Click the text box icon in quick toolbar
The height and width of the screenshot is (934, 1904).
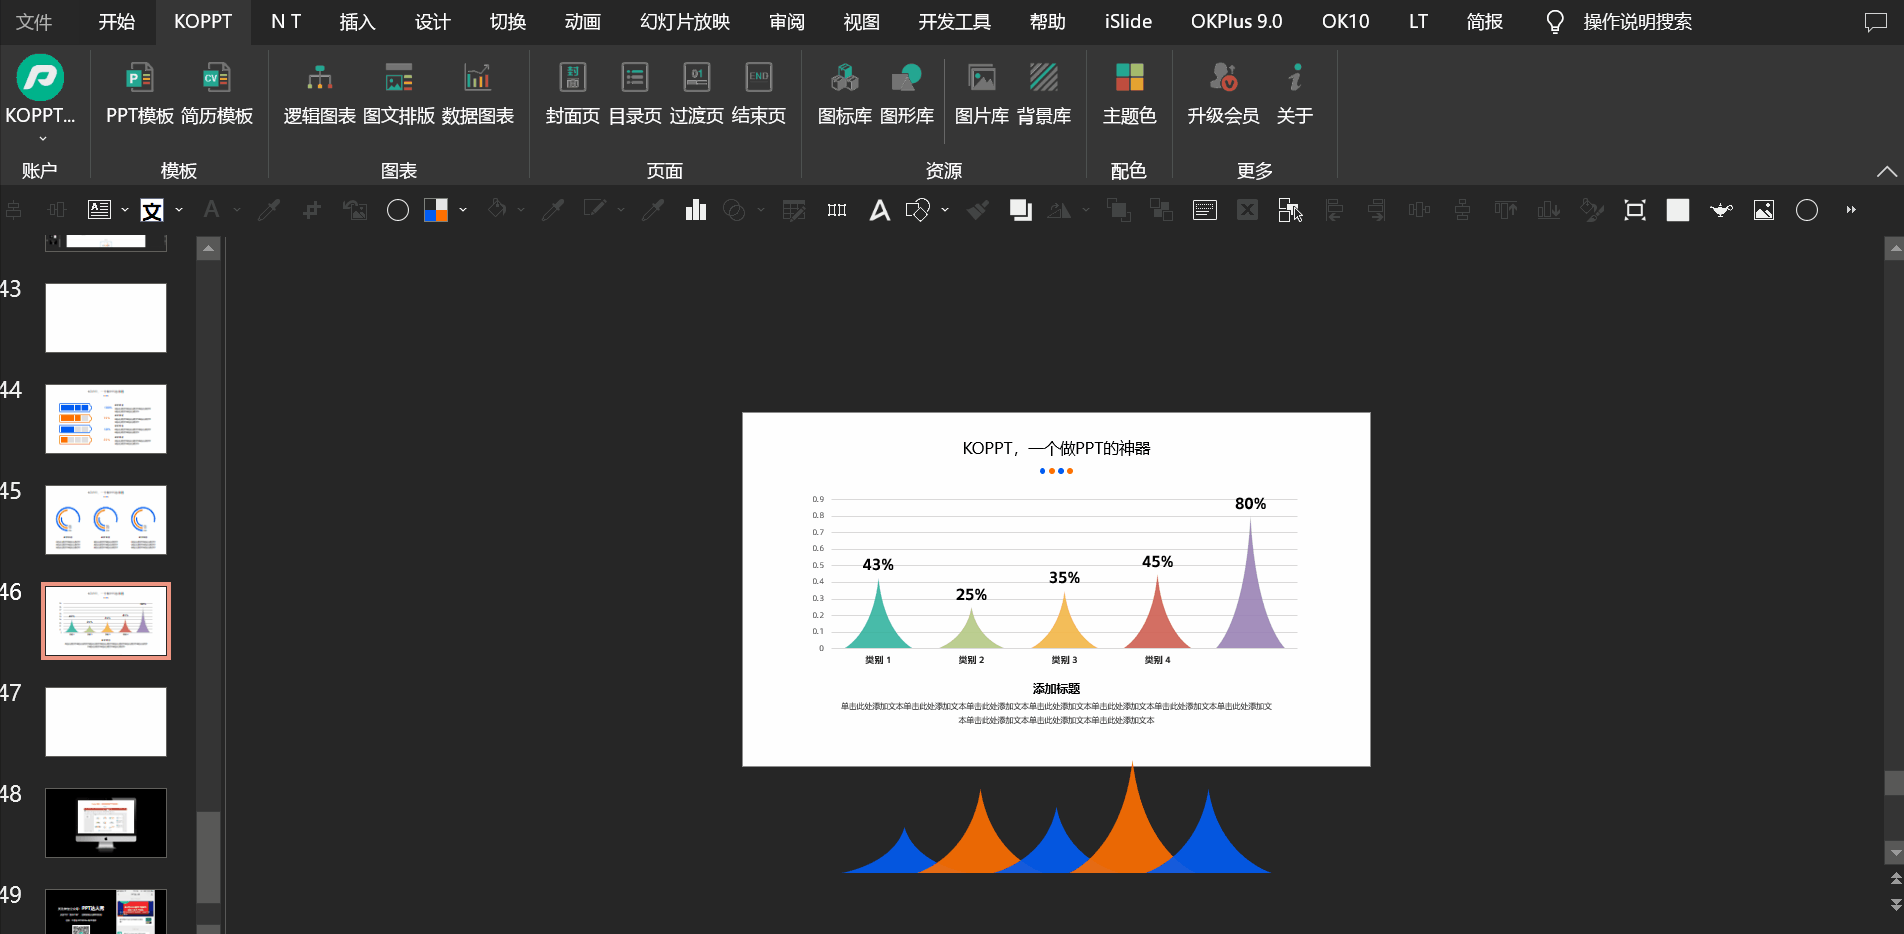click(99, 210)
